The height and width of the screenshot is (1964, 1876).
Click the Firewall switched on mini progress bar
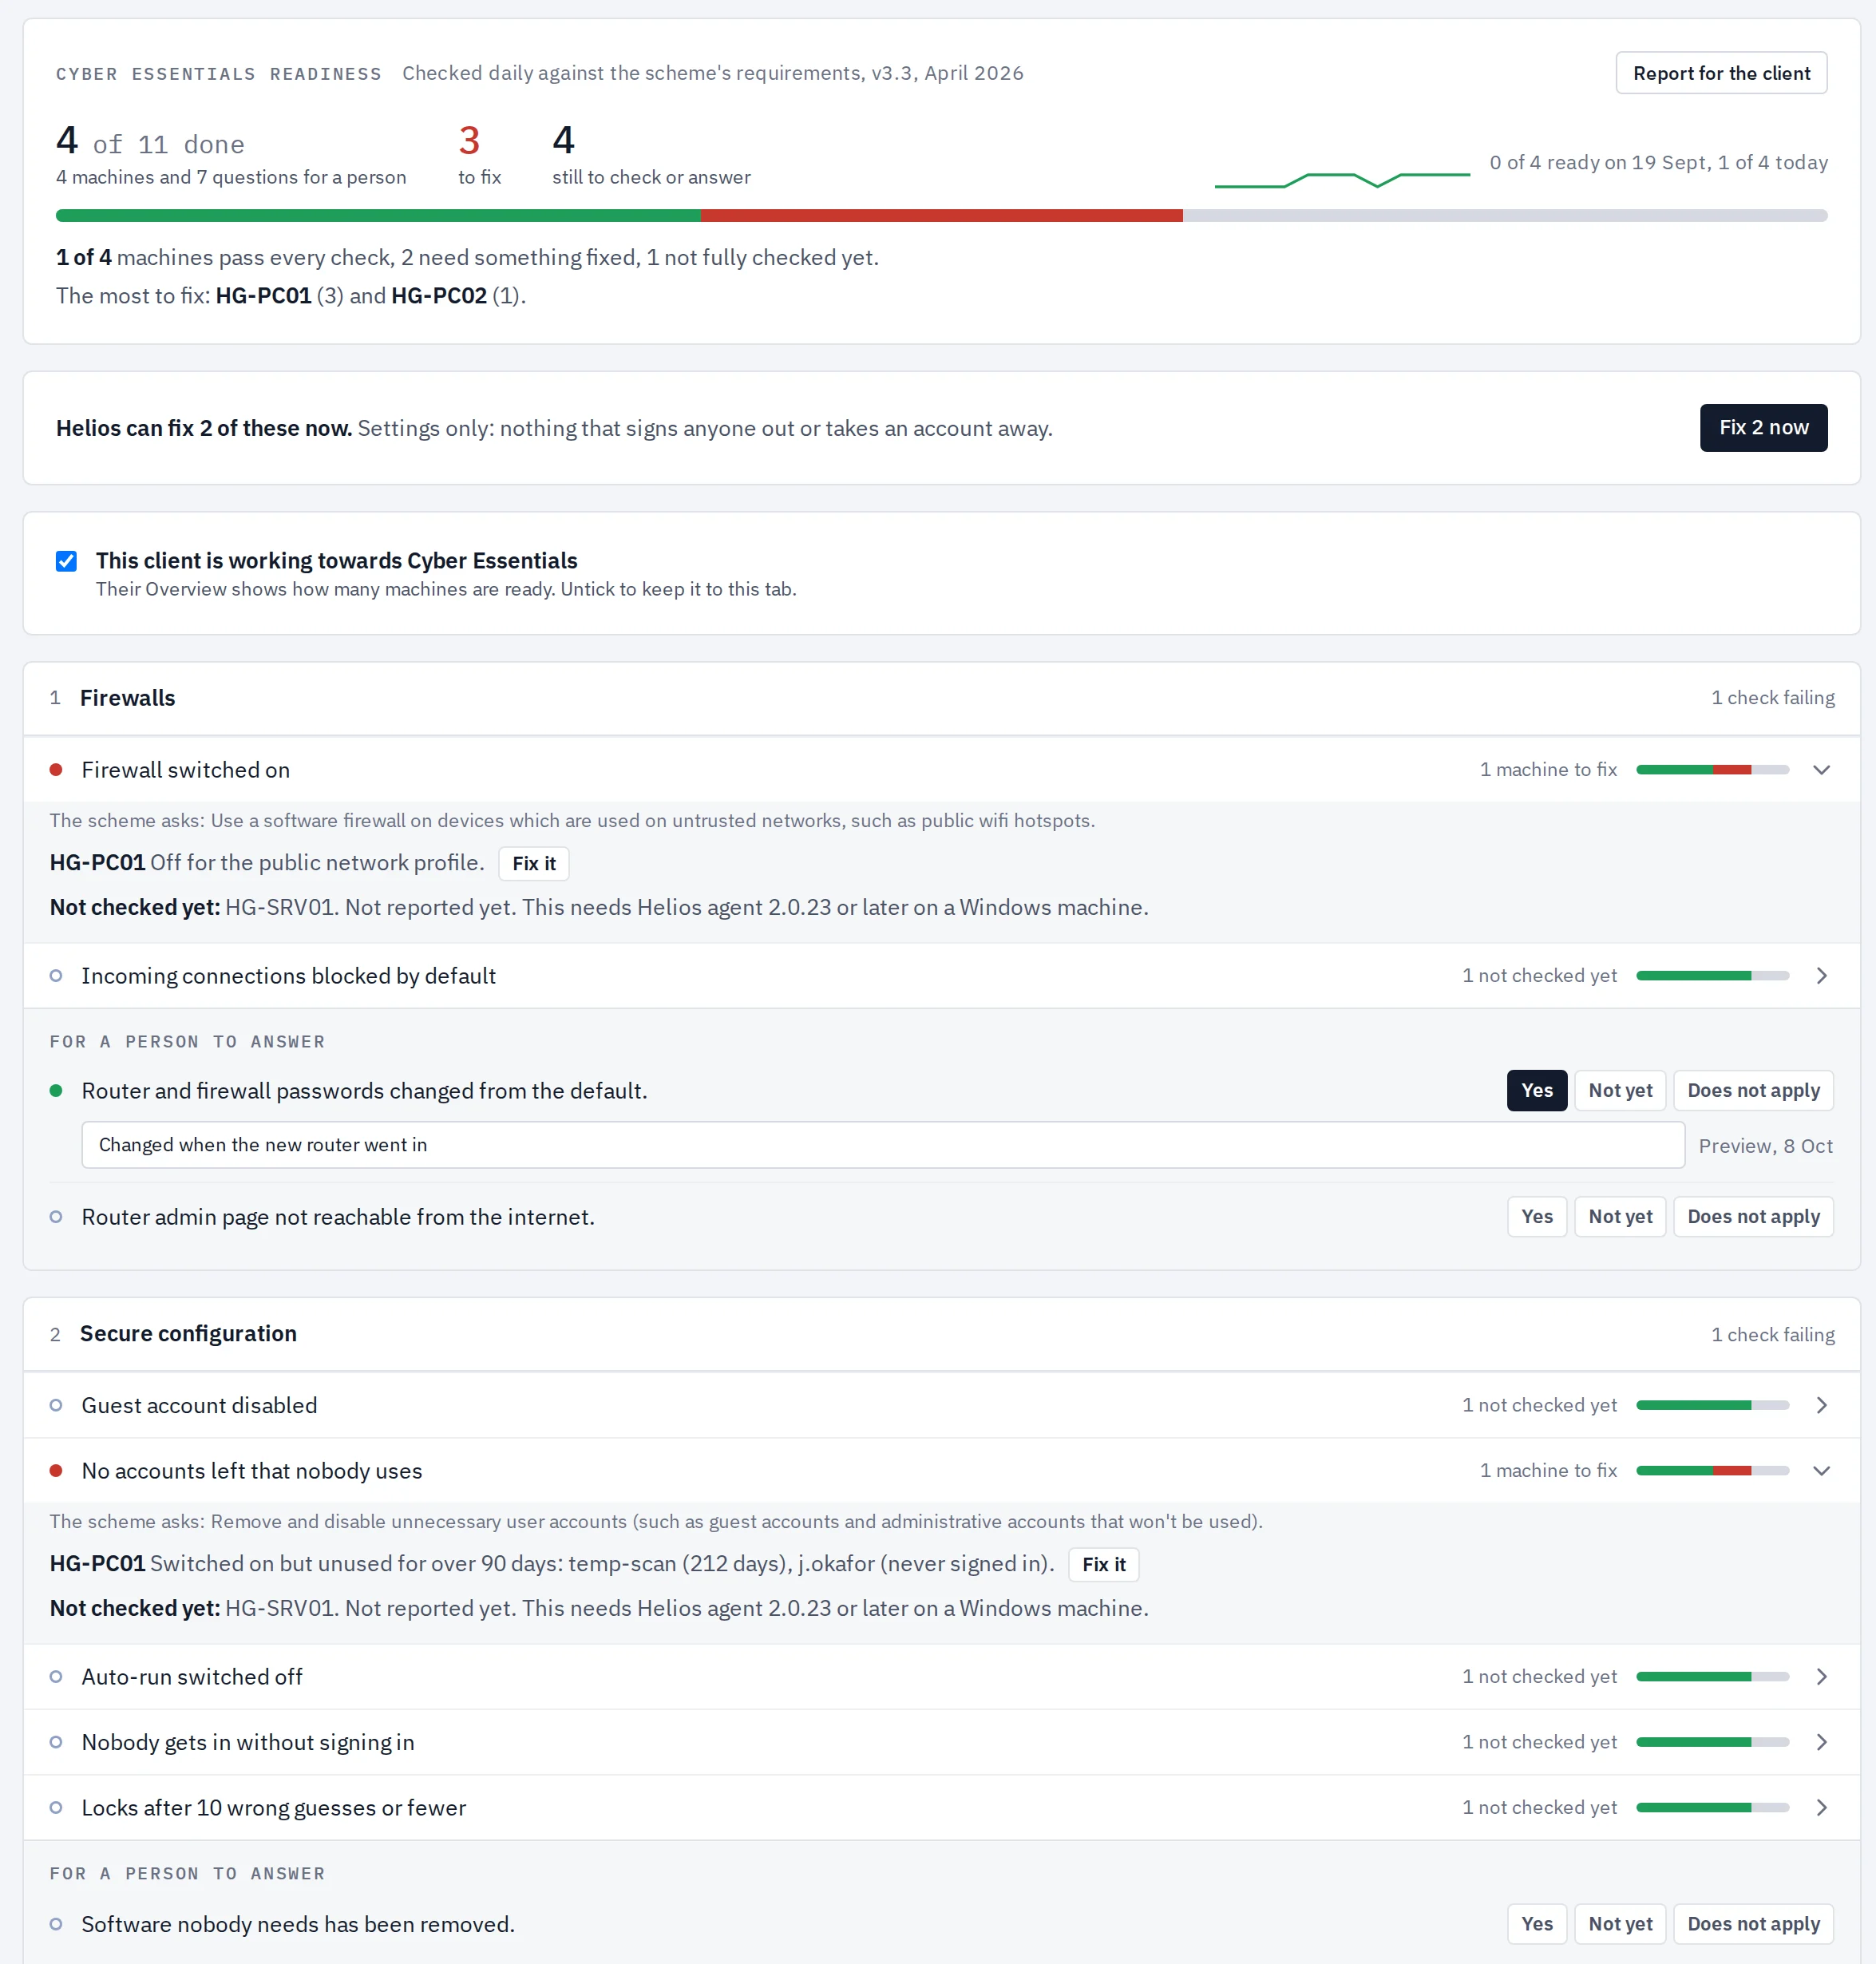pos(1712,770)
